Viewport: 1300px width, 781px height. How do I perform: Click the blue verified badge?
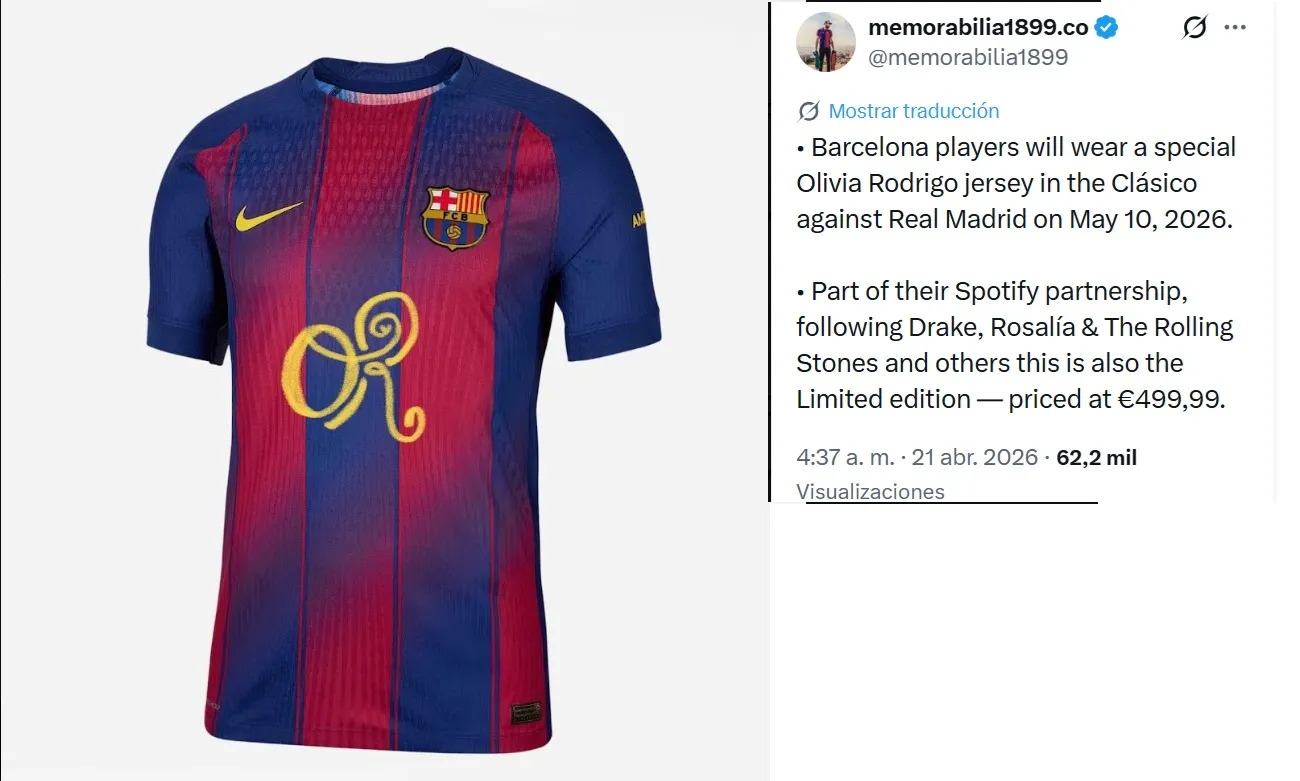[x=1105, y=28]
